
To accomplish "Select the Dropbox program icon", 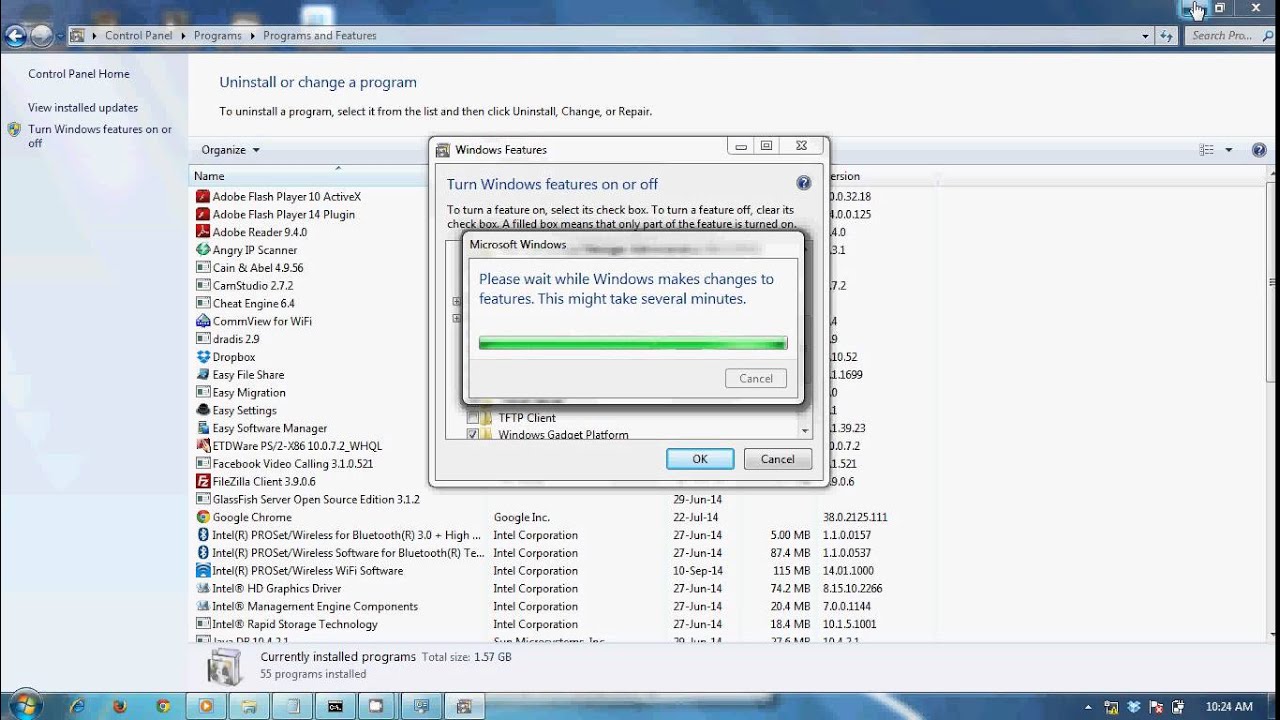I will (203, 357).
